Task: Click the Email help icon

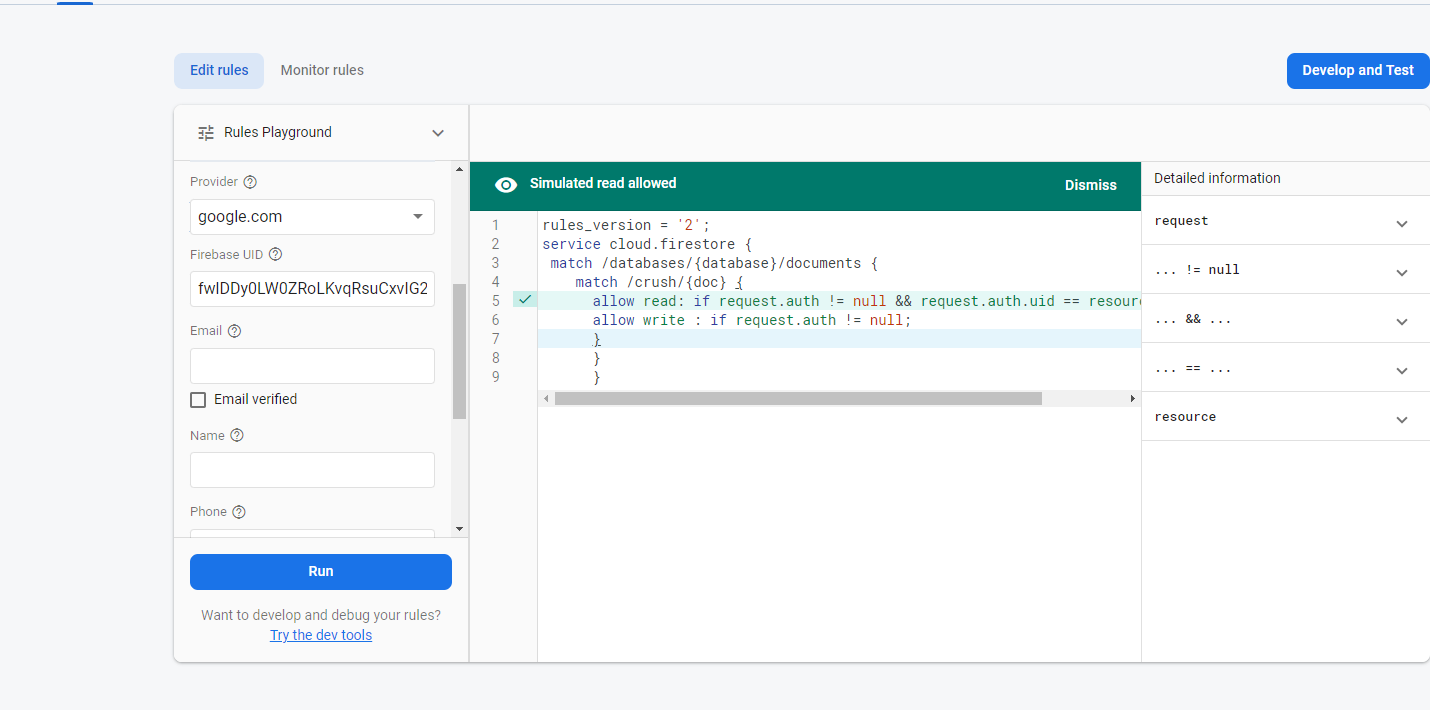Action: coord(234,331)
